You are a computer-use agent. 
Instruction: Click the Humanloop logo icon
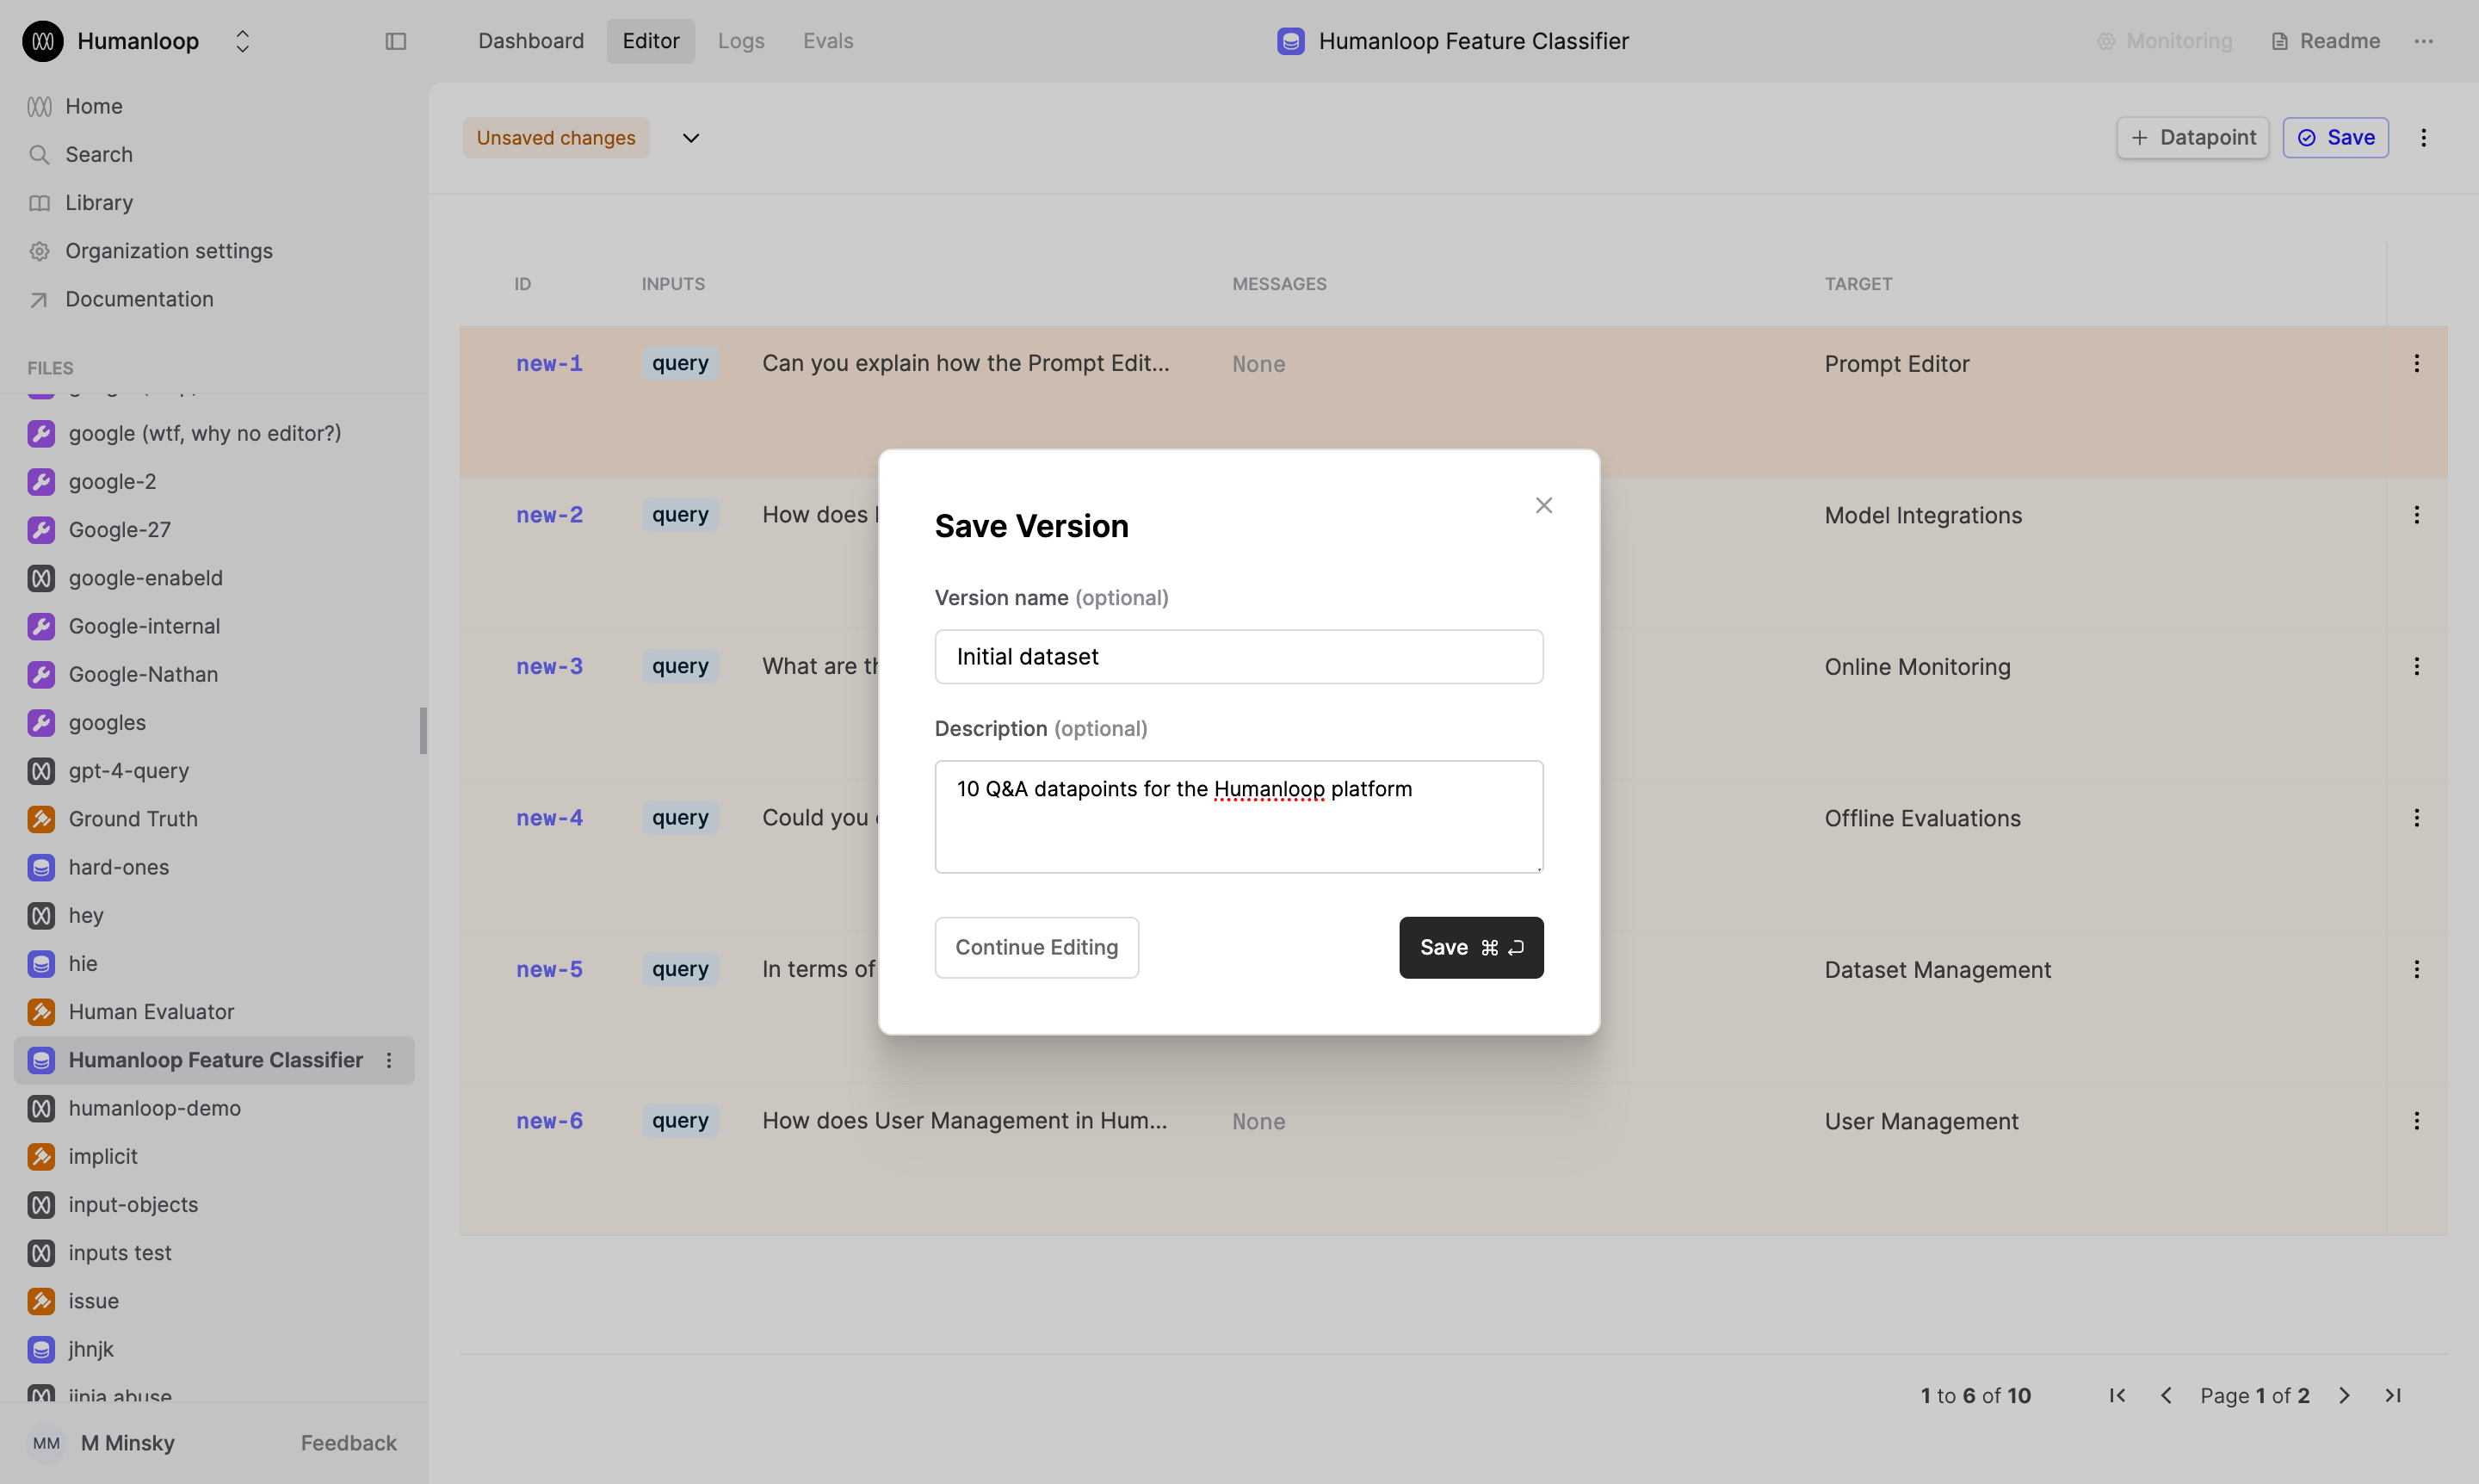pos(43,41)
